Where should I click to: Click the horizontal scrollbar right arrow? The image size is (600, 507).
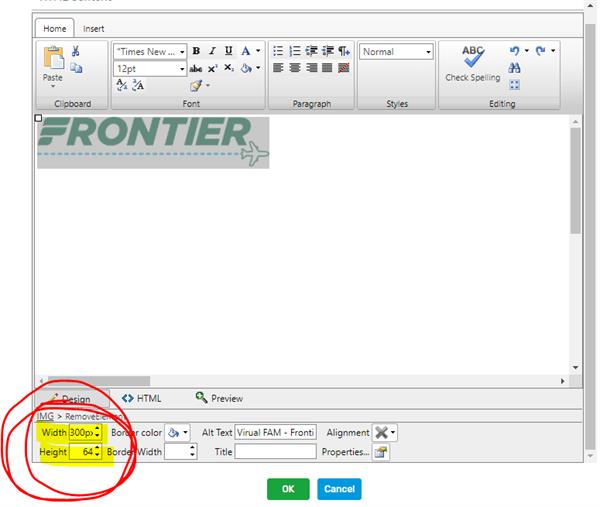[x=562, y=381]
